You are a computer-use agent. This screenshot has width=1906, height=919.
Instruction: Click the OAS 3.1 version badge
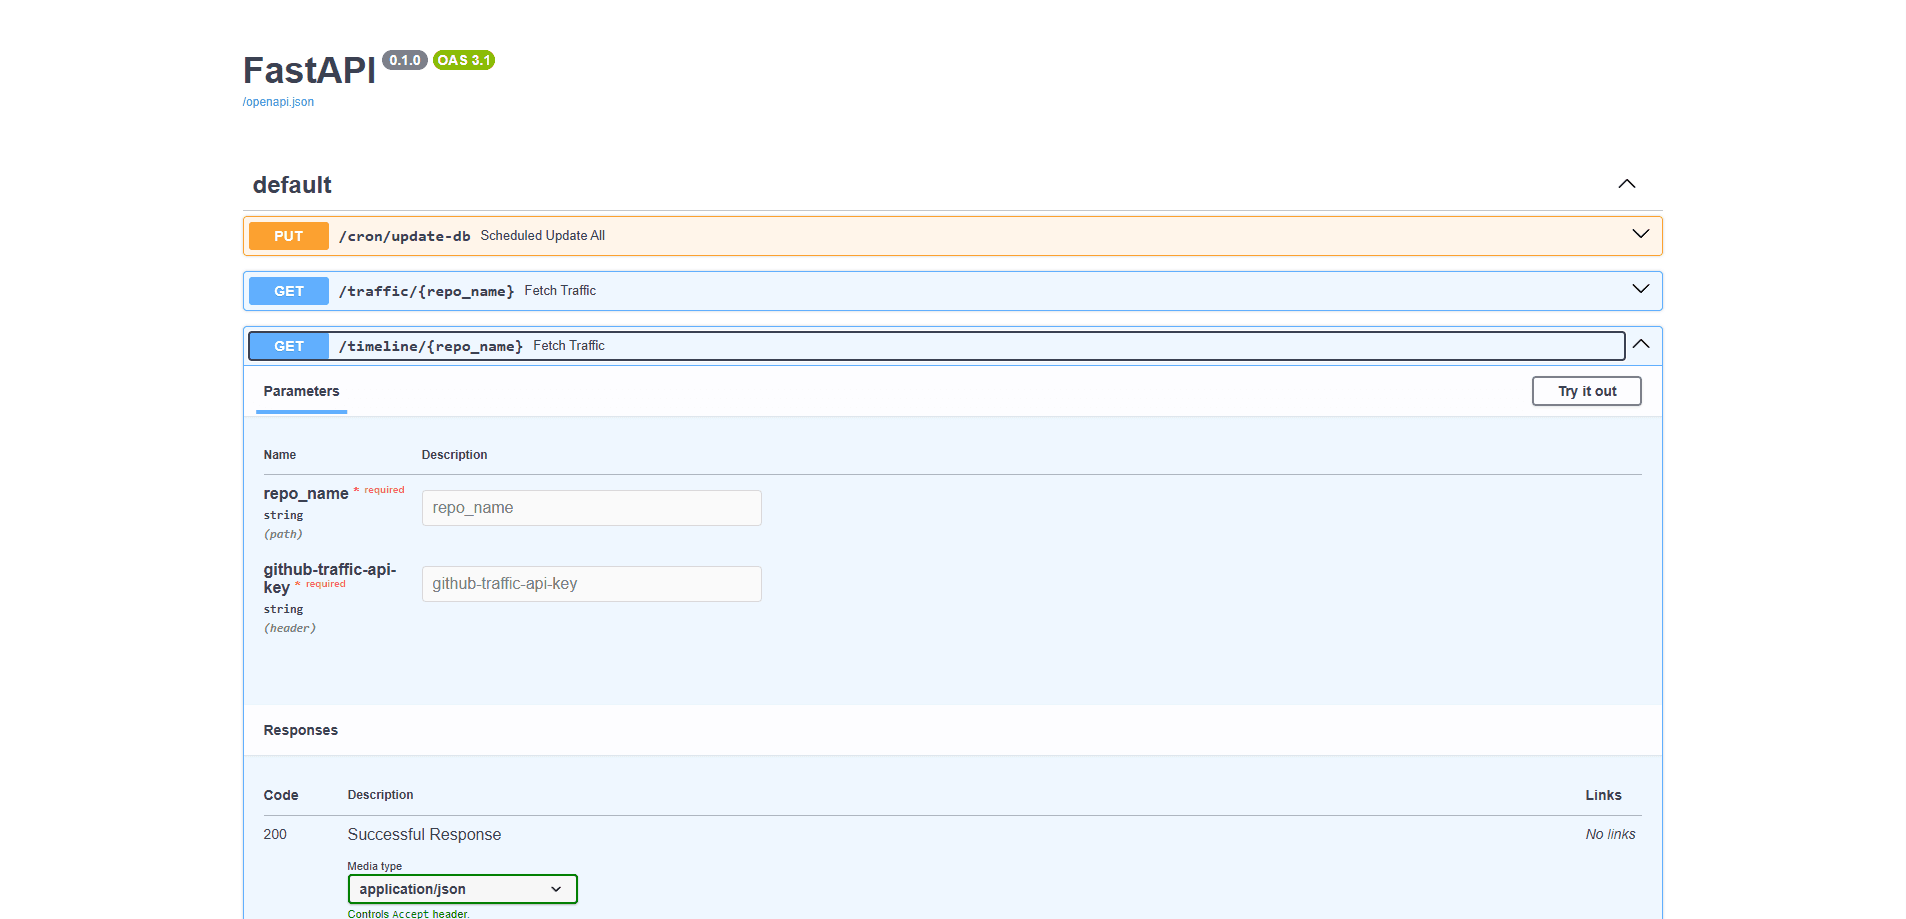[463, 60]
